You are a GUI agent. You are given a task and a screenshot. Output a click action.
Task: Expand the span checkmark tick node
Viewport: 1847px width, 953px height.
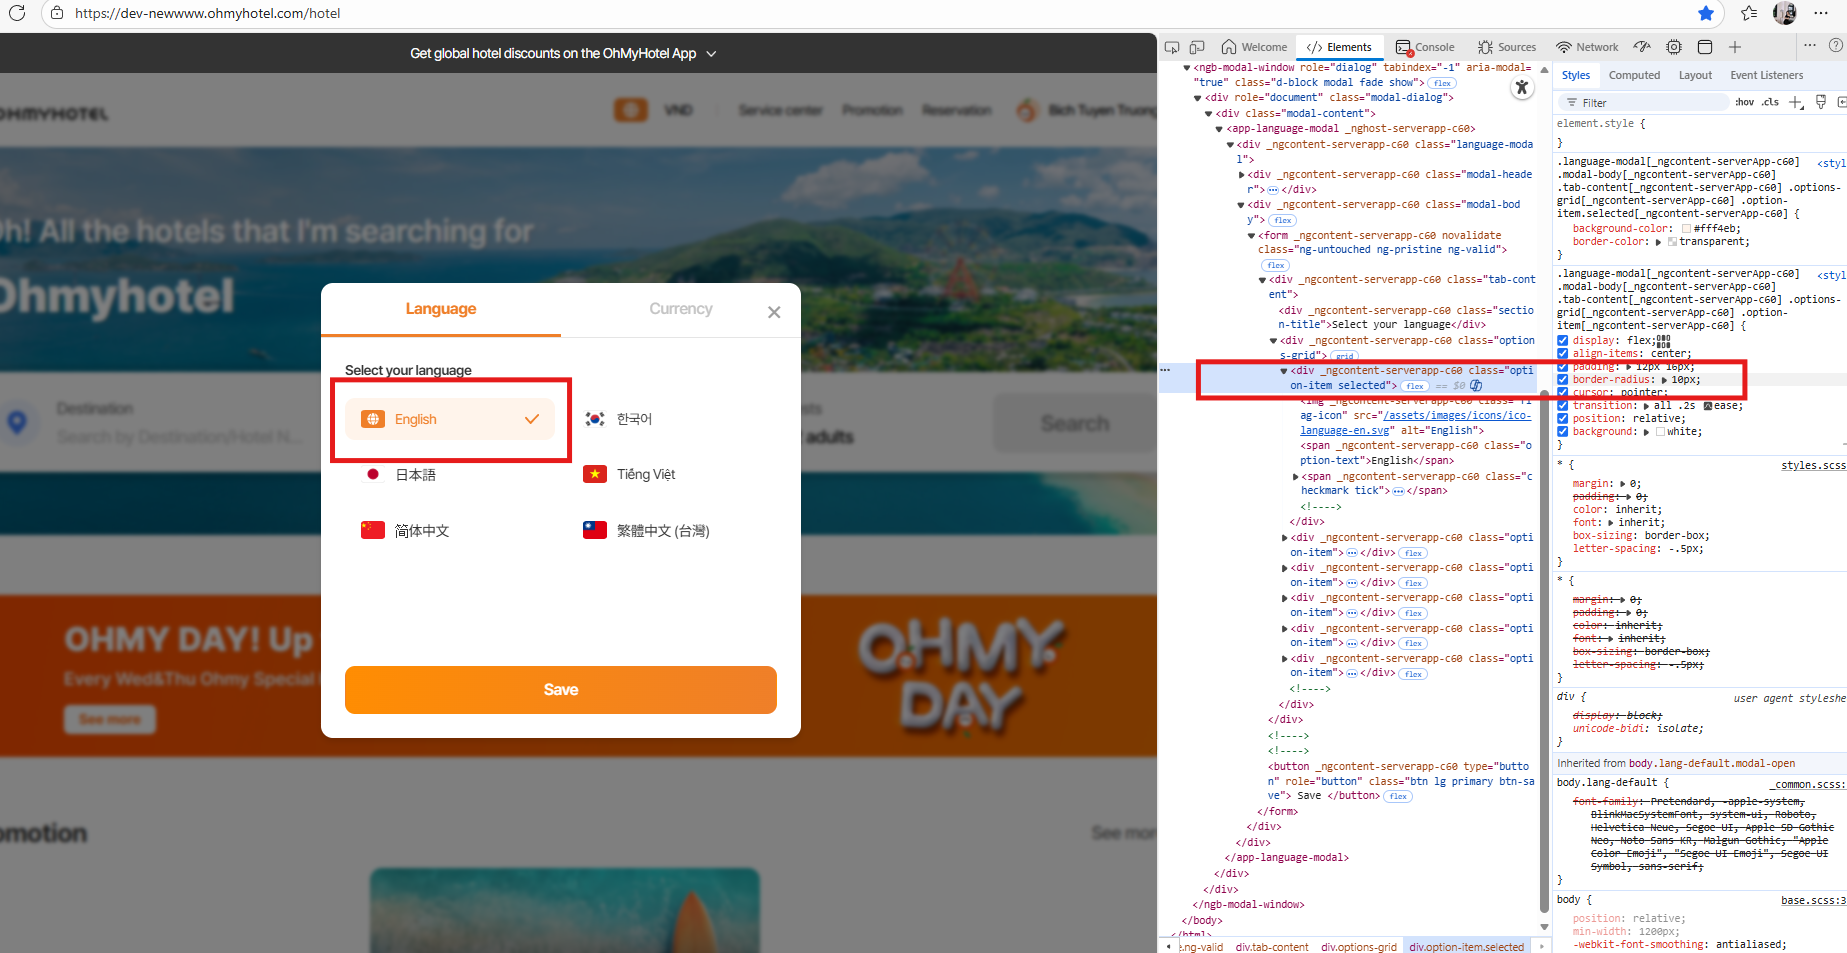[x=1296, y=477]
